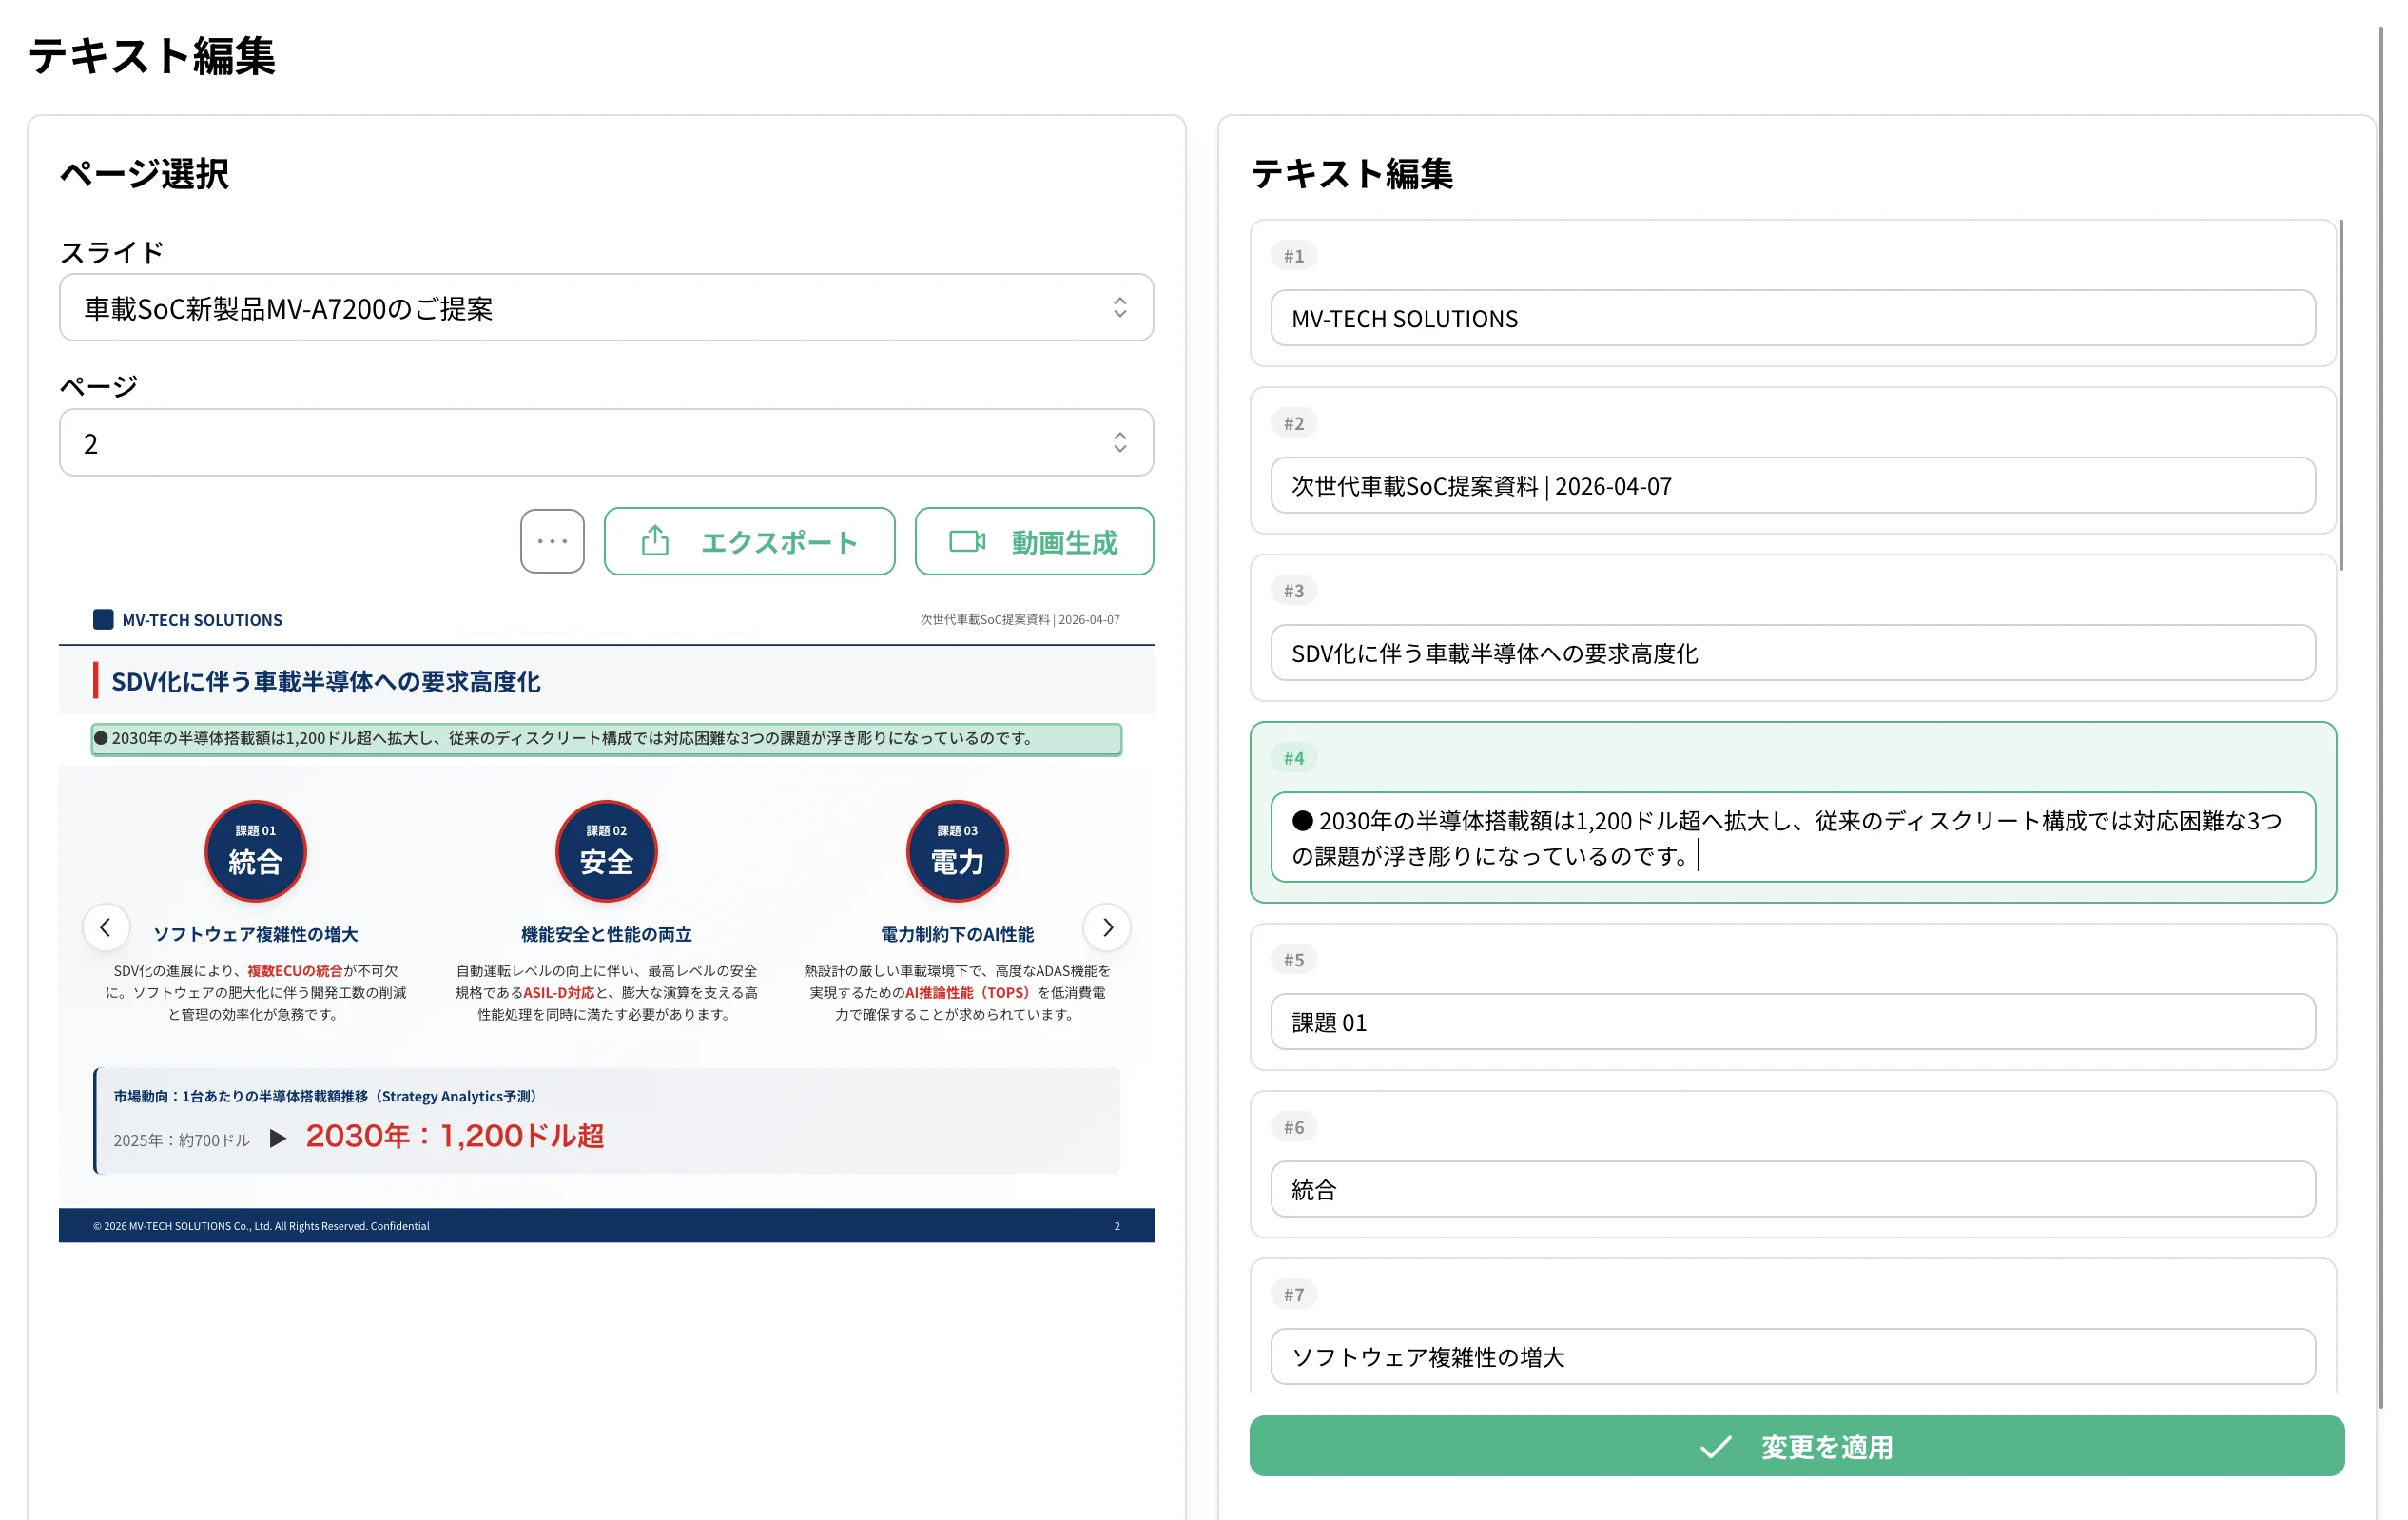Select heading 電力制約下のAI性能 on slide
The width and height of the screenshot is (2408, 1520).
(957, 934)
